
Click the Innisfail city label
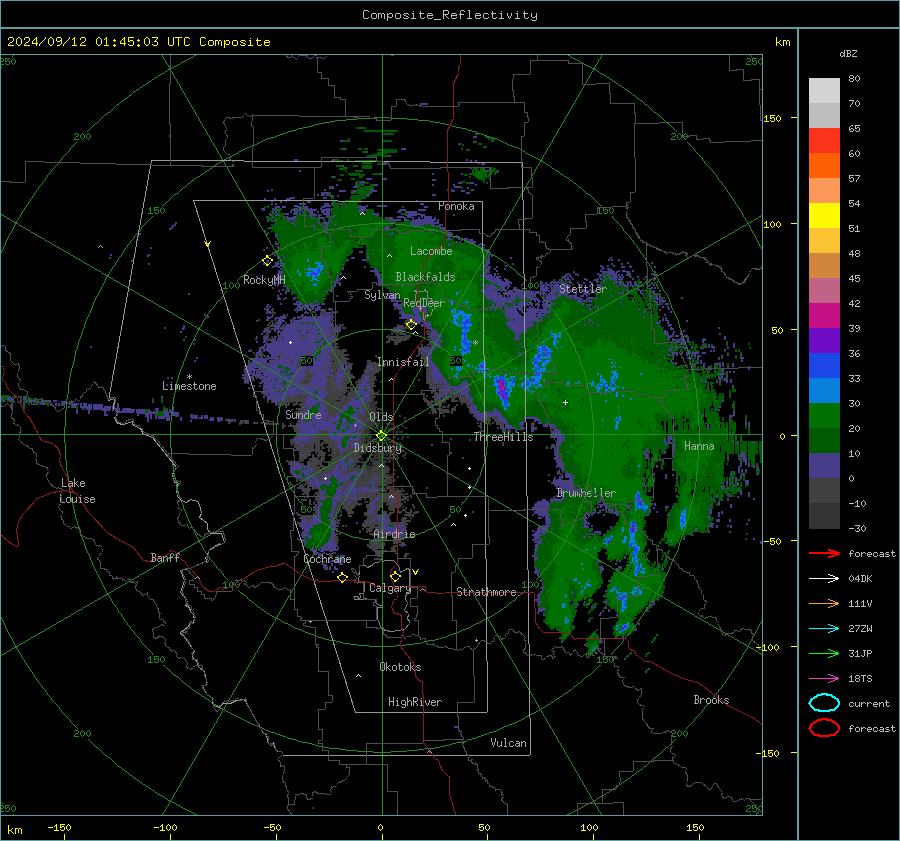(403, 362)
